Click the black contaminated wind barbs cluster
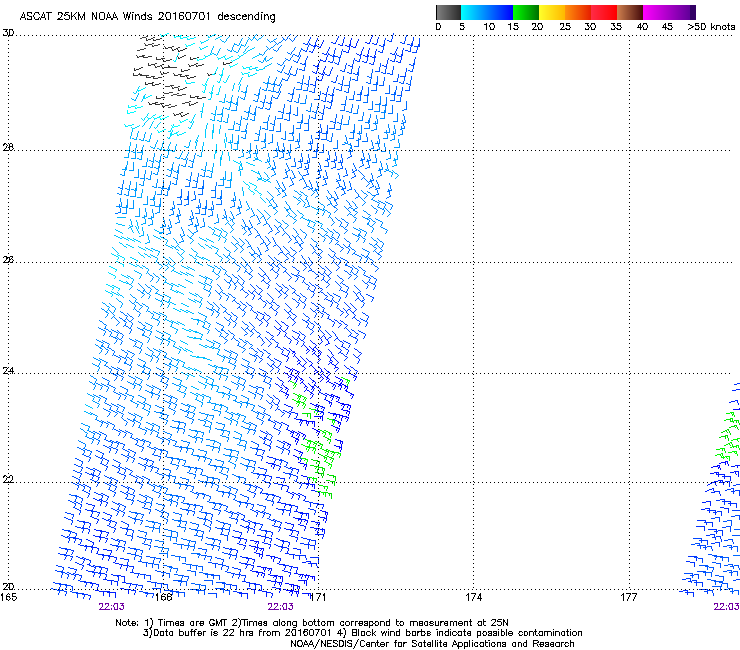Screen dimensions: 740x650 point(169,75)
